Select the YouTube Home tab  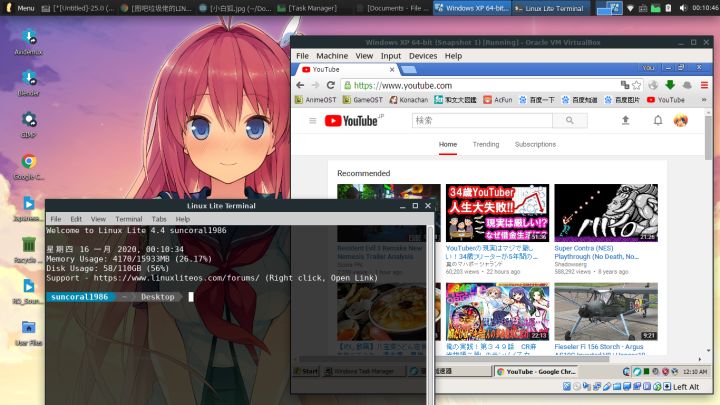point(448,144)
